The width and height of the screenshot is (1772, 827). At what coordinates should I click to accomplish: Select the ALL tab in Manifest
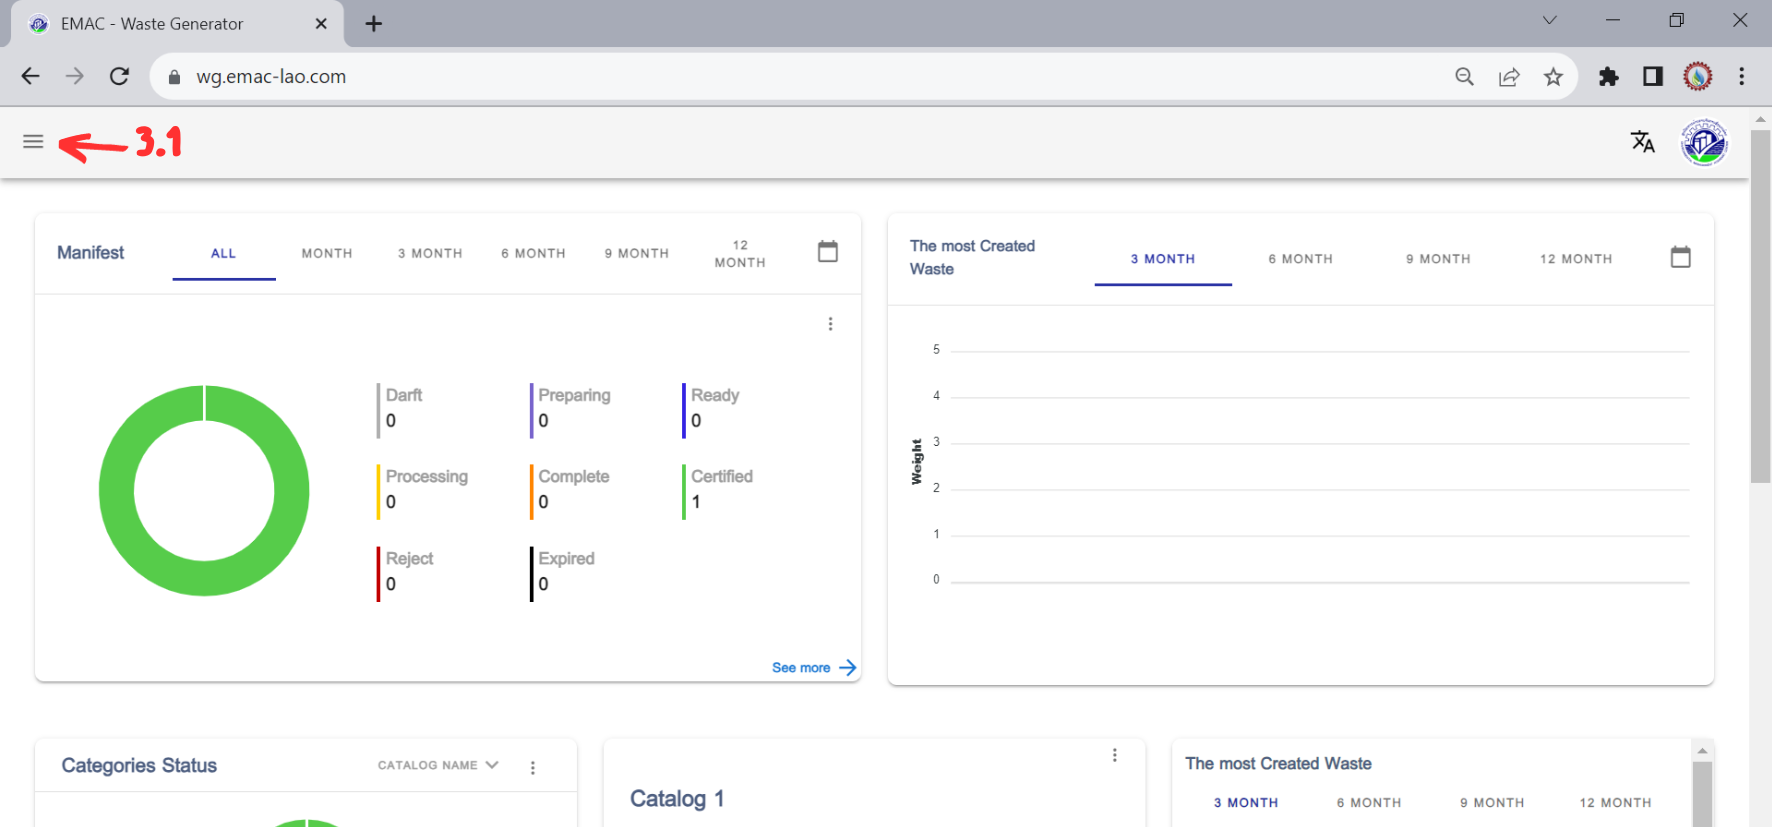click(223, 254)
